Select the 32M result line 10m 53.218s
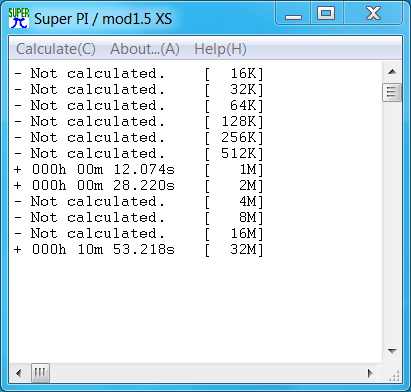The width and height of the screenshot is (411, 392). 139,250
